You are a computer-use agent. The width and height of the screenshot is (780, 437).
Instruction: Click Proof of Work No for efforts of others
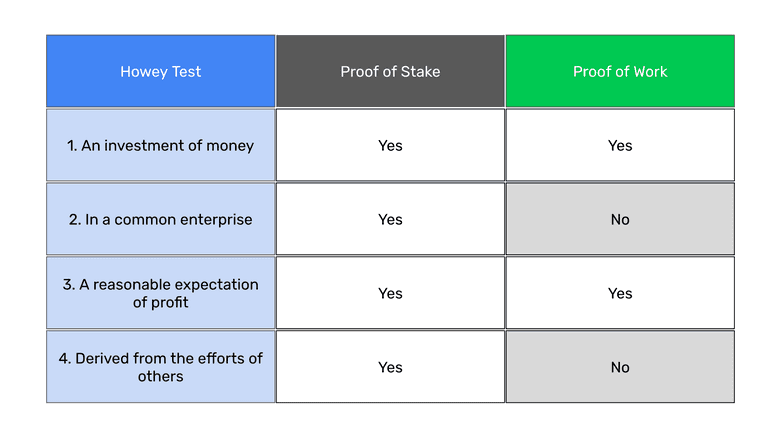[x=620, y=367]
